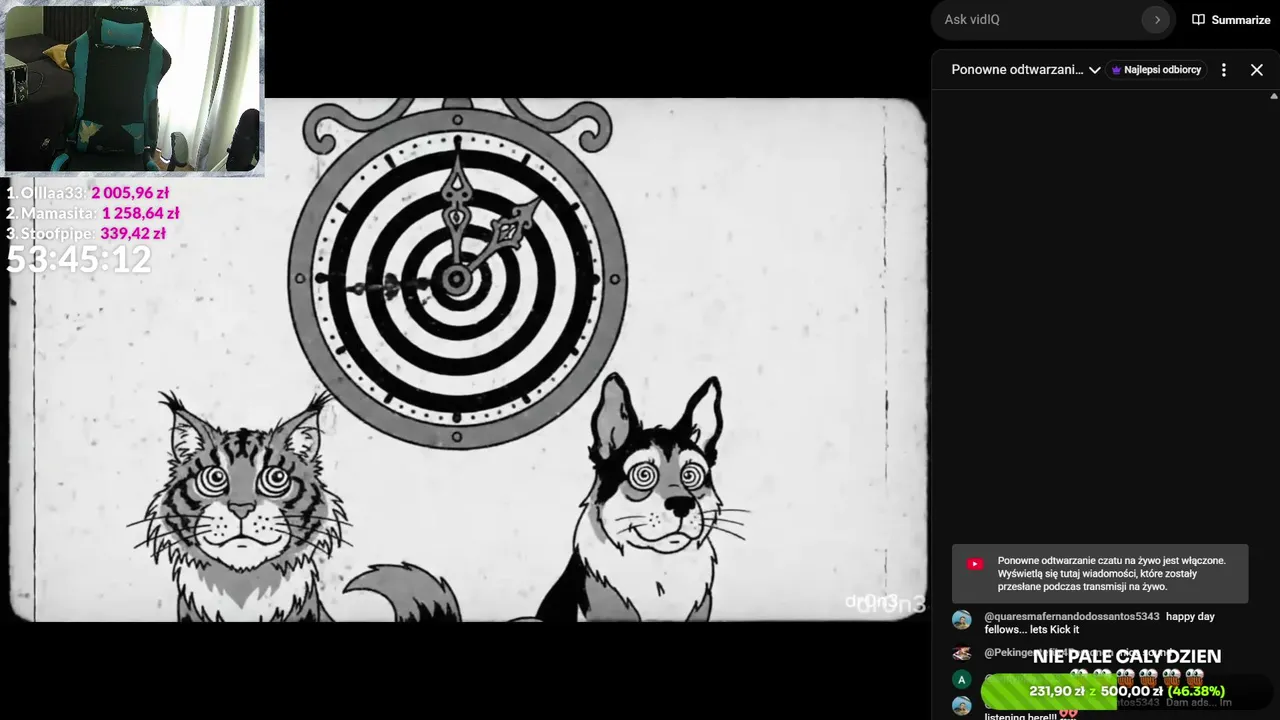
Task: Click username @quaresmafernandodossantos5343 on happy day message
Action: pyautogui.click(x=1072, y=617)
